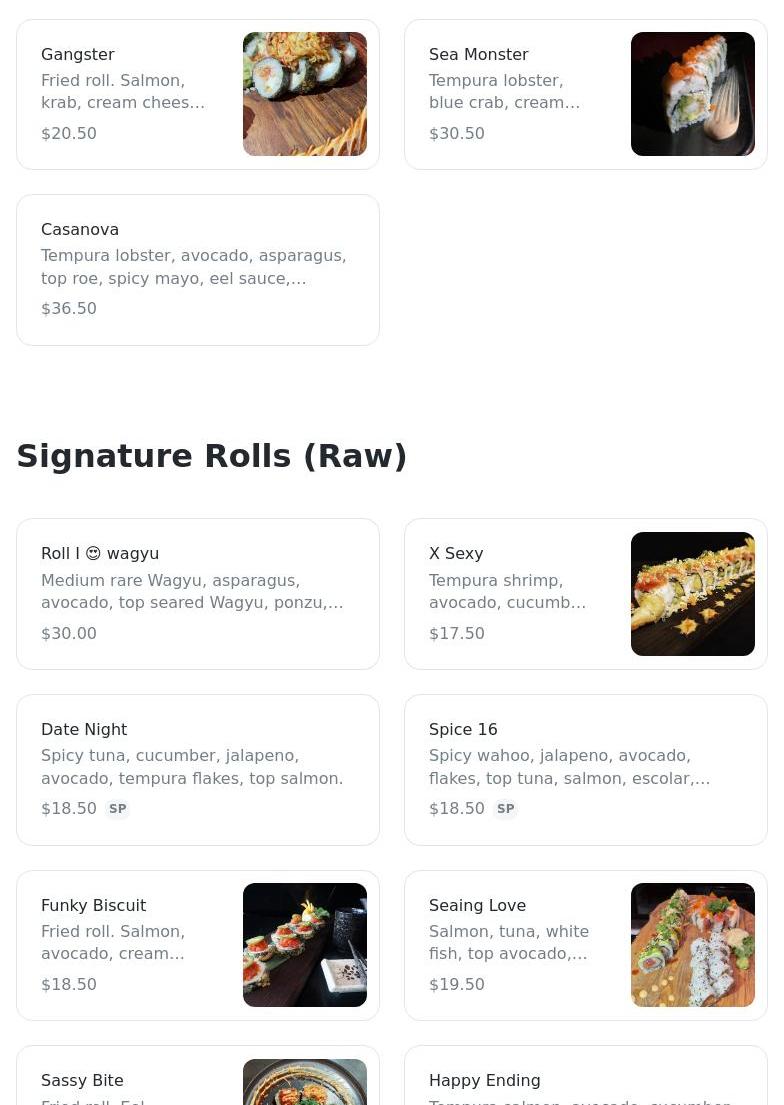
Task: Open the Sea Monster roll photo
Action: point(692,94)
